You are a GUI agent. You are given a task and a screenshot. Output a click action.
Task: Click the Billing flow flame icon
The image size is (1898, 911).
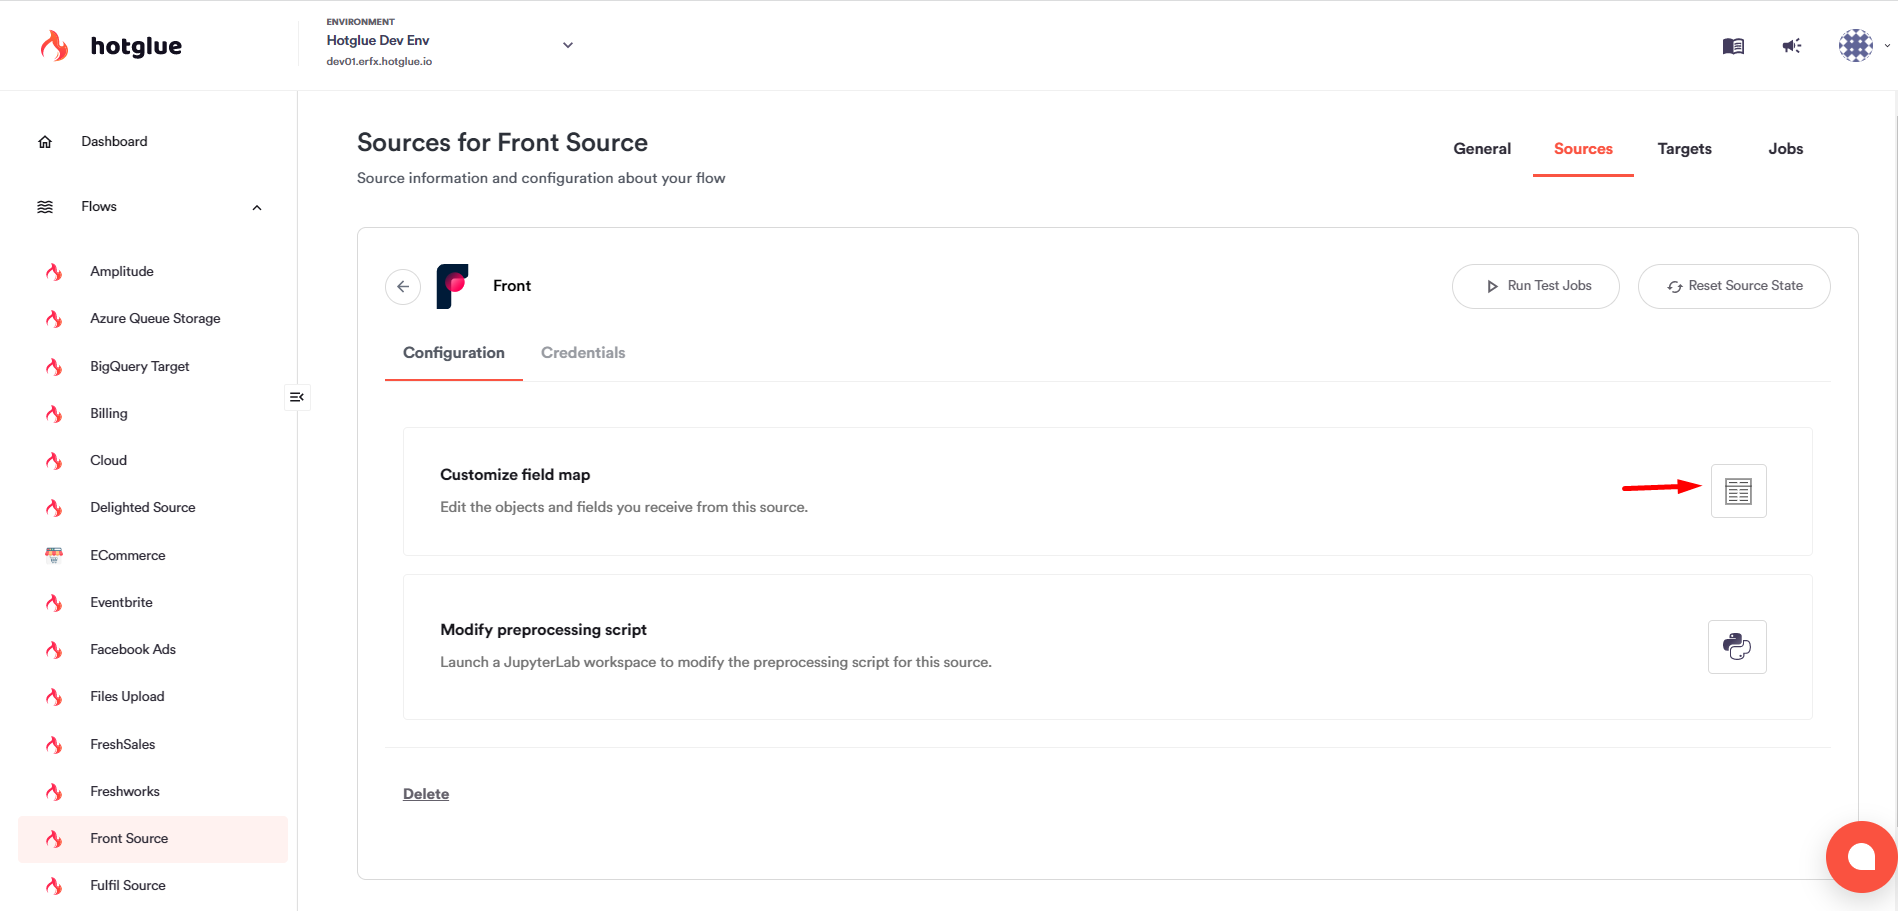point(54,414)
